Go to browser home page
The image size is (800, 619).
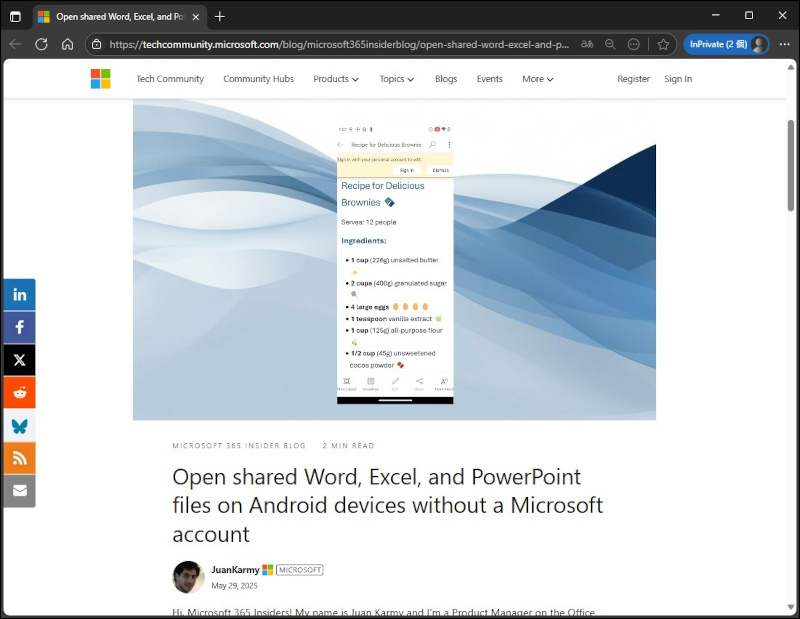click(x=67, y=44)
